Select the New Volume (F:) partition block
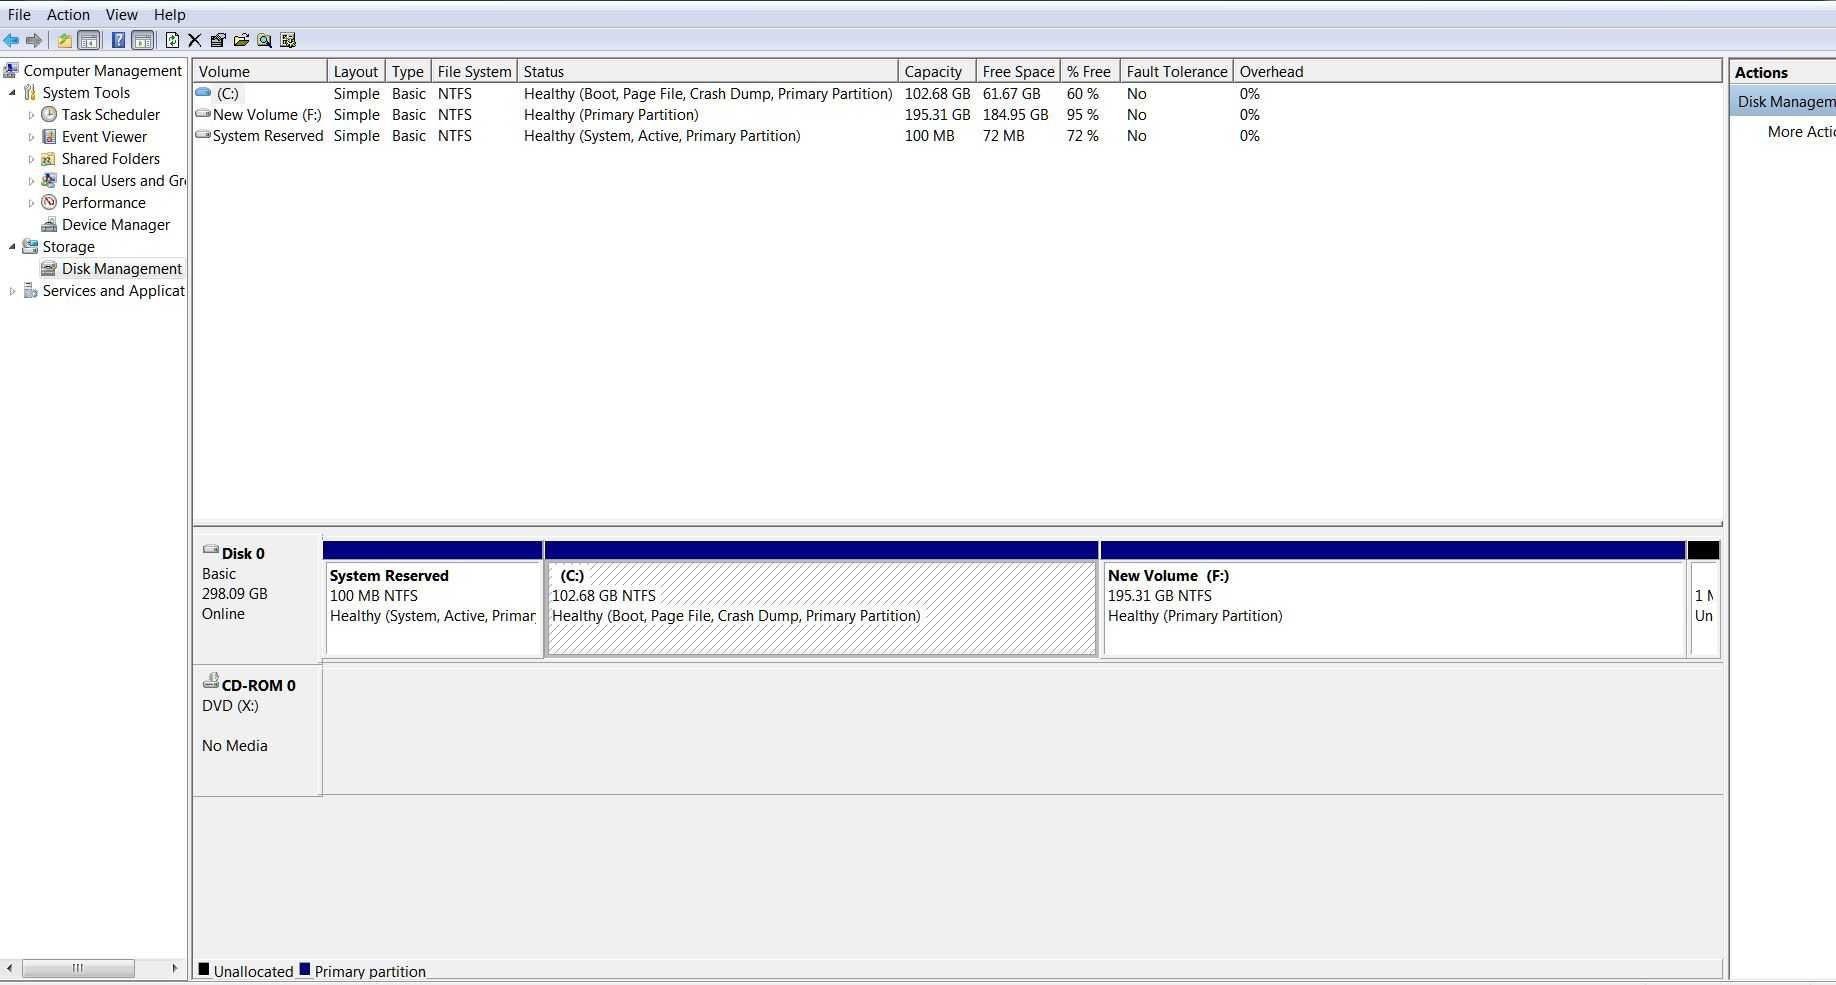 (1393, 608)
